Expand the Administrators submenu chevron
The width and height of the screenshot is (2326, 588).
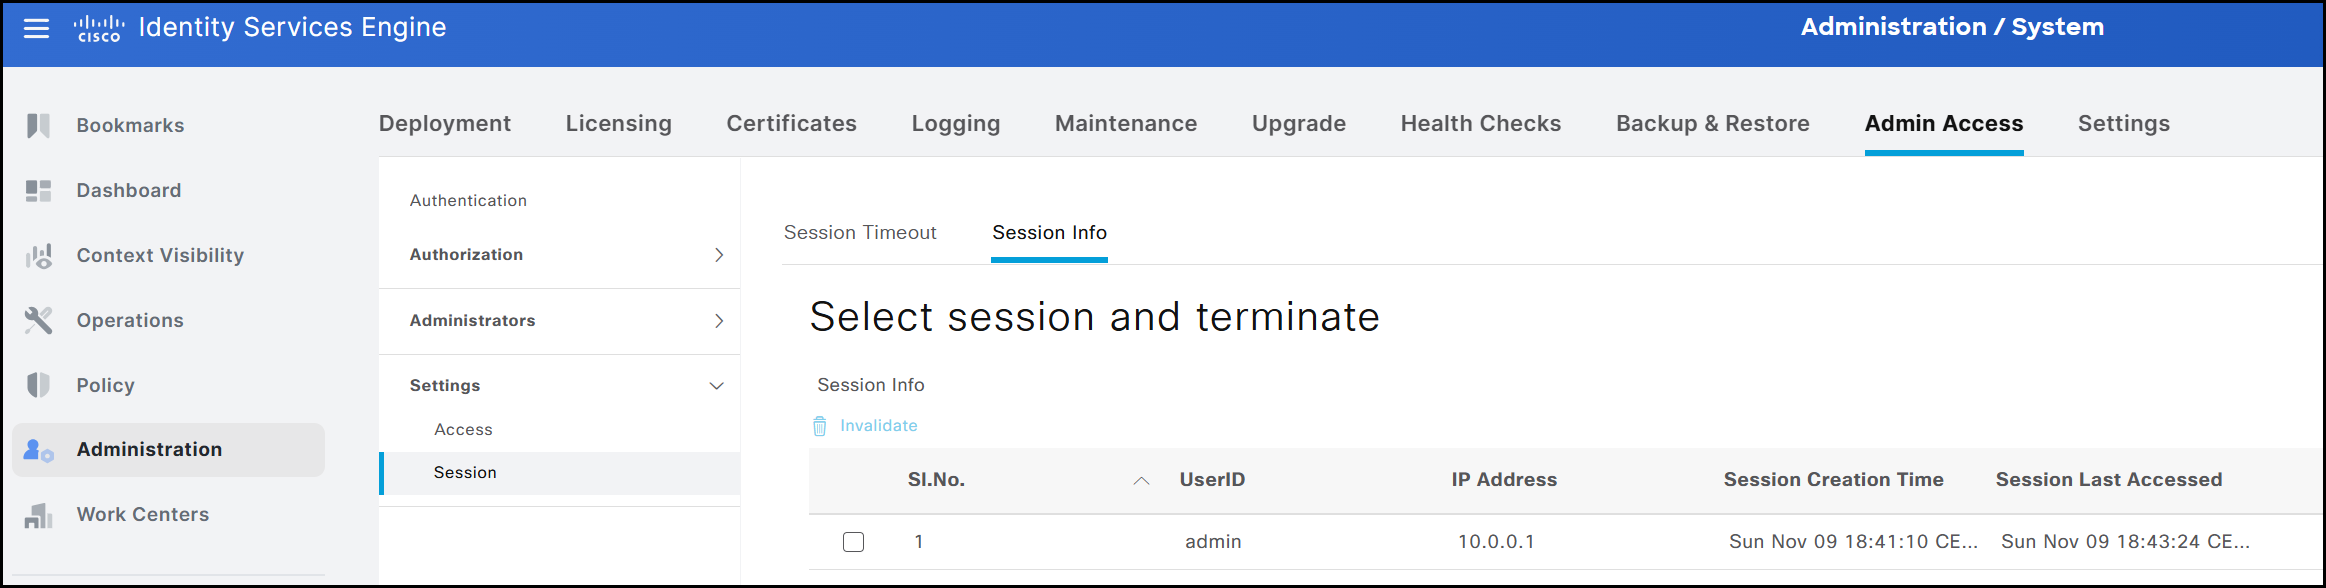(718, 321)
